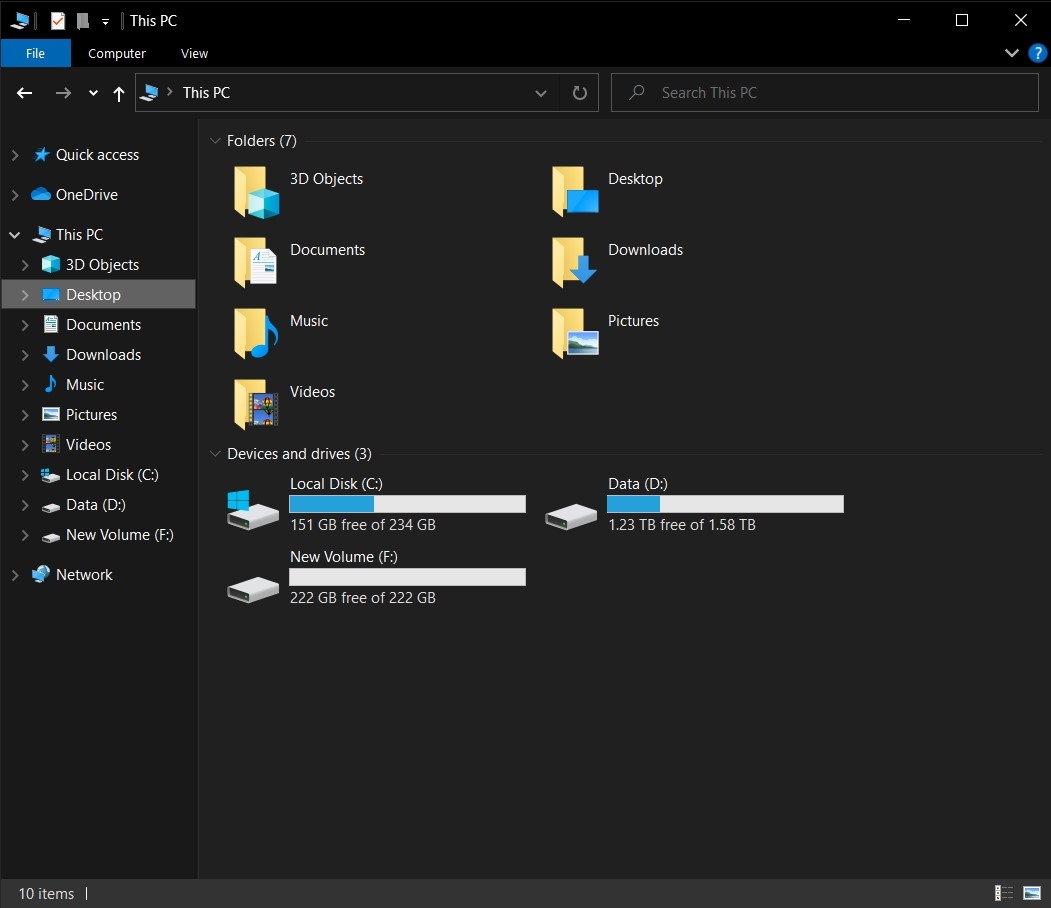
Task: Switch to the Computer ribbon tab
Action: coord(116,53)
